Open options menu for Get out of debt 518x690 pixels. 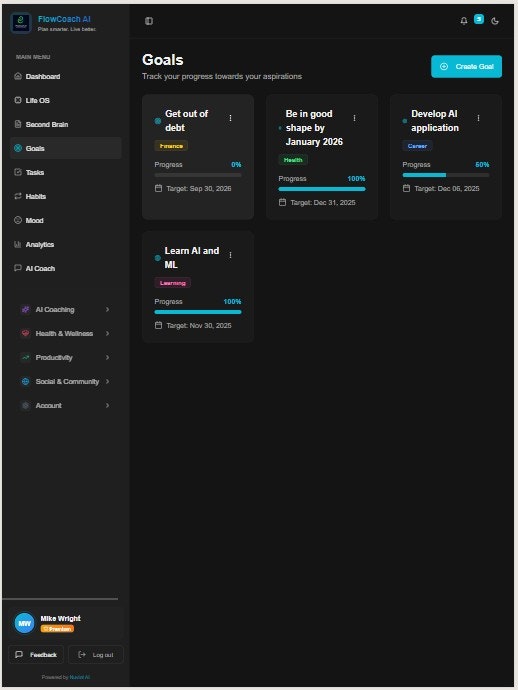[230, 118]
